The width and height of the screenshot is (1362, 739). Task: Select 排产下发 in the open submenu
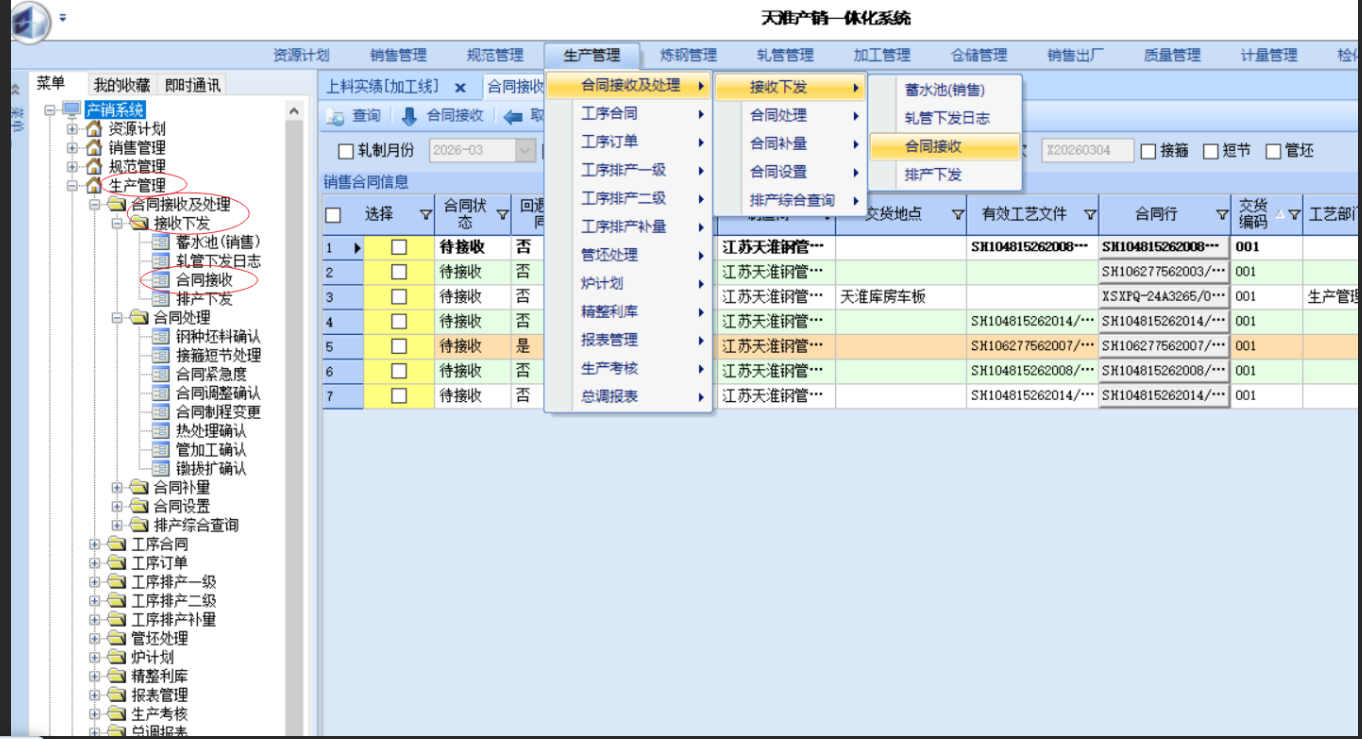coord(933,175)
